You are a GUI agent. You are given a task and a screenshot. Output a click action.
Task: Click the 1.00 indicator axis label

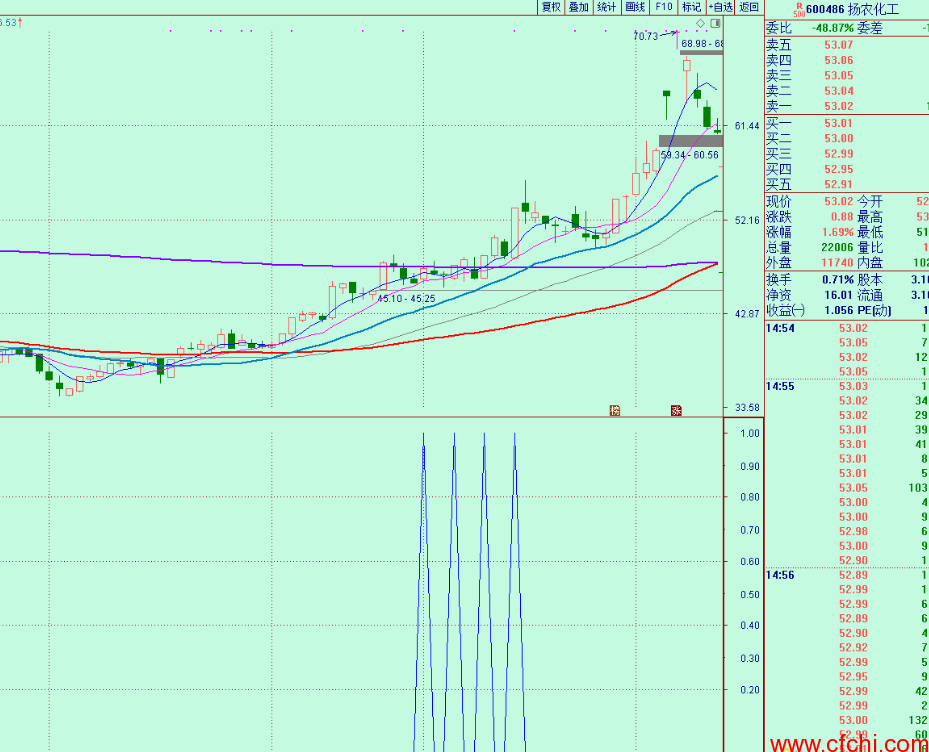pos(750,434)
